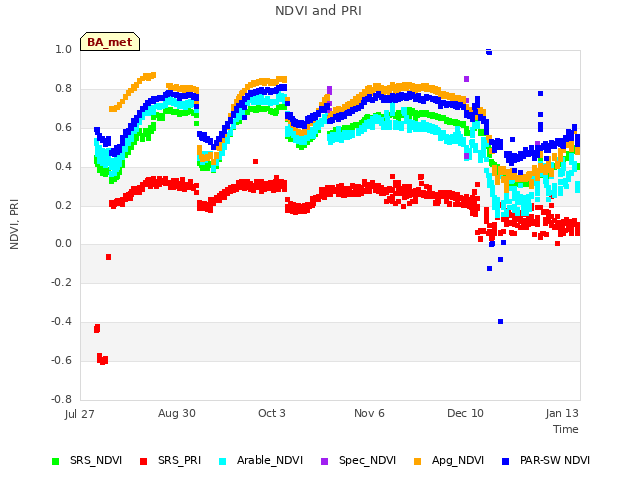Viewport: 640px width, 480px height.
Task: Select the SRS_PRI legend label
Action: point(179,460)
